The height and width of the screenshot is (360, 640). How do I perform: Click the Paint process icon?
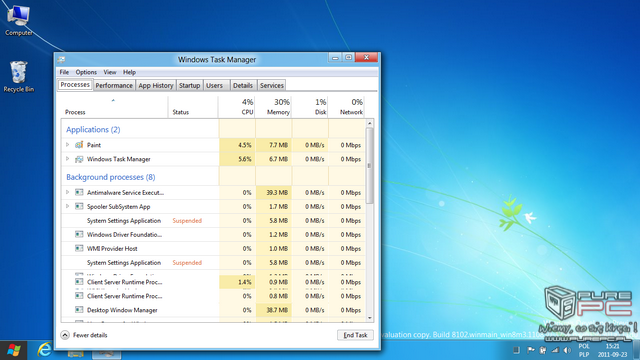79,145
